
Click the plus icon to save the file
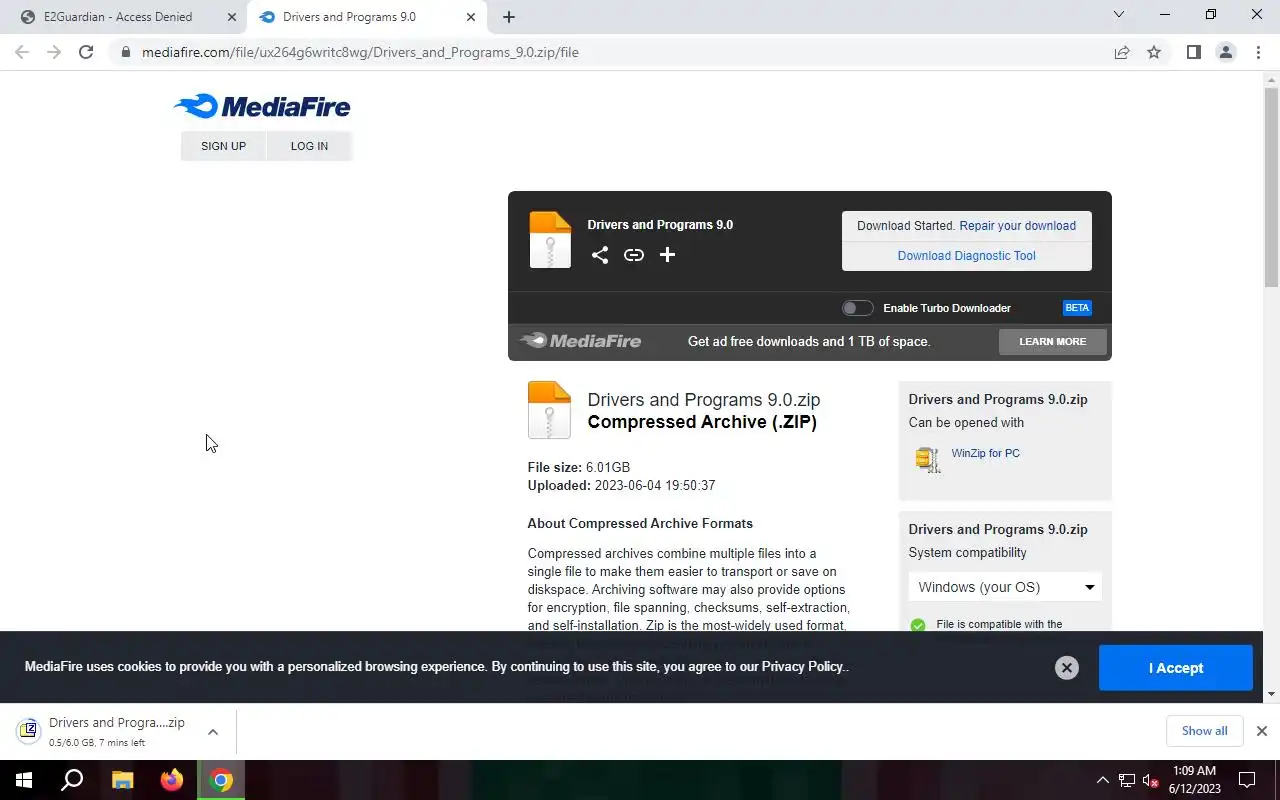point(668,255)
